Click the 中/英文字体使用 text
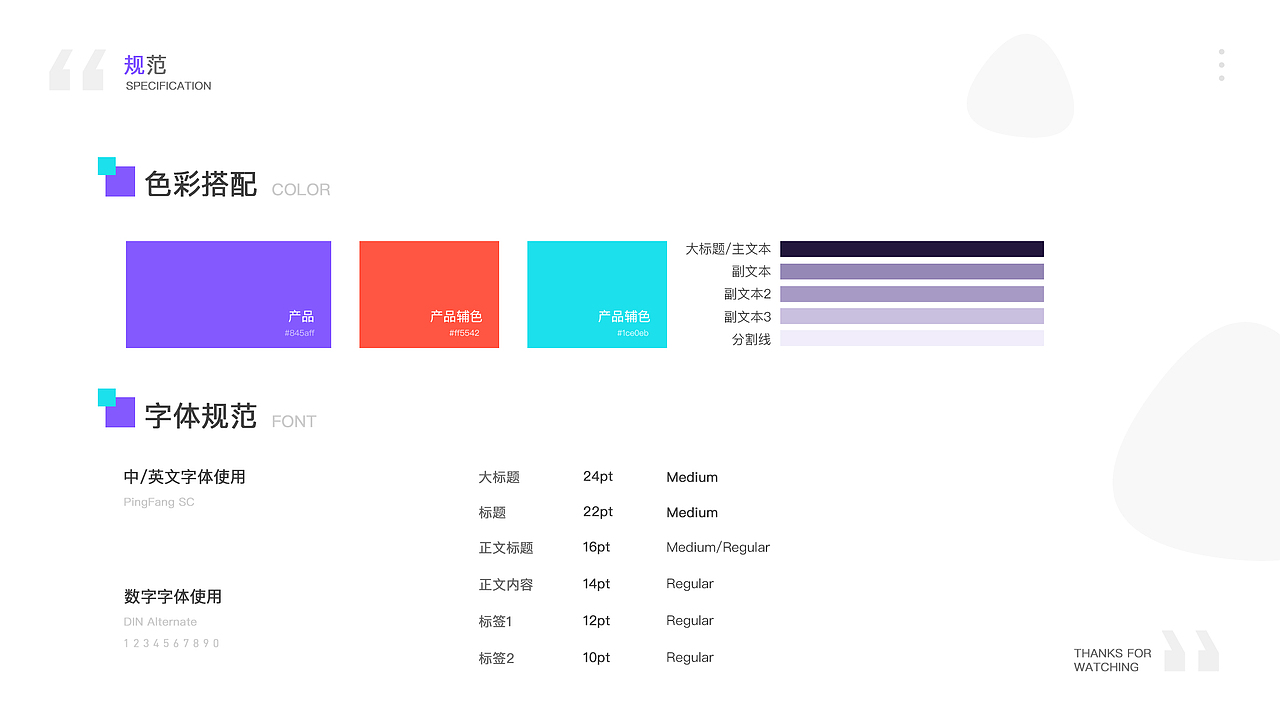 (185, 477)
